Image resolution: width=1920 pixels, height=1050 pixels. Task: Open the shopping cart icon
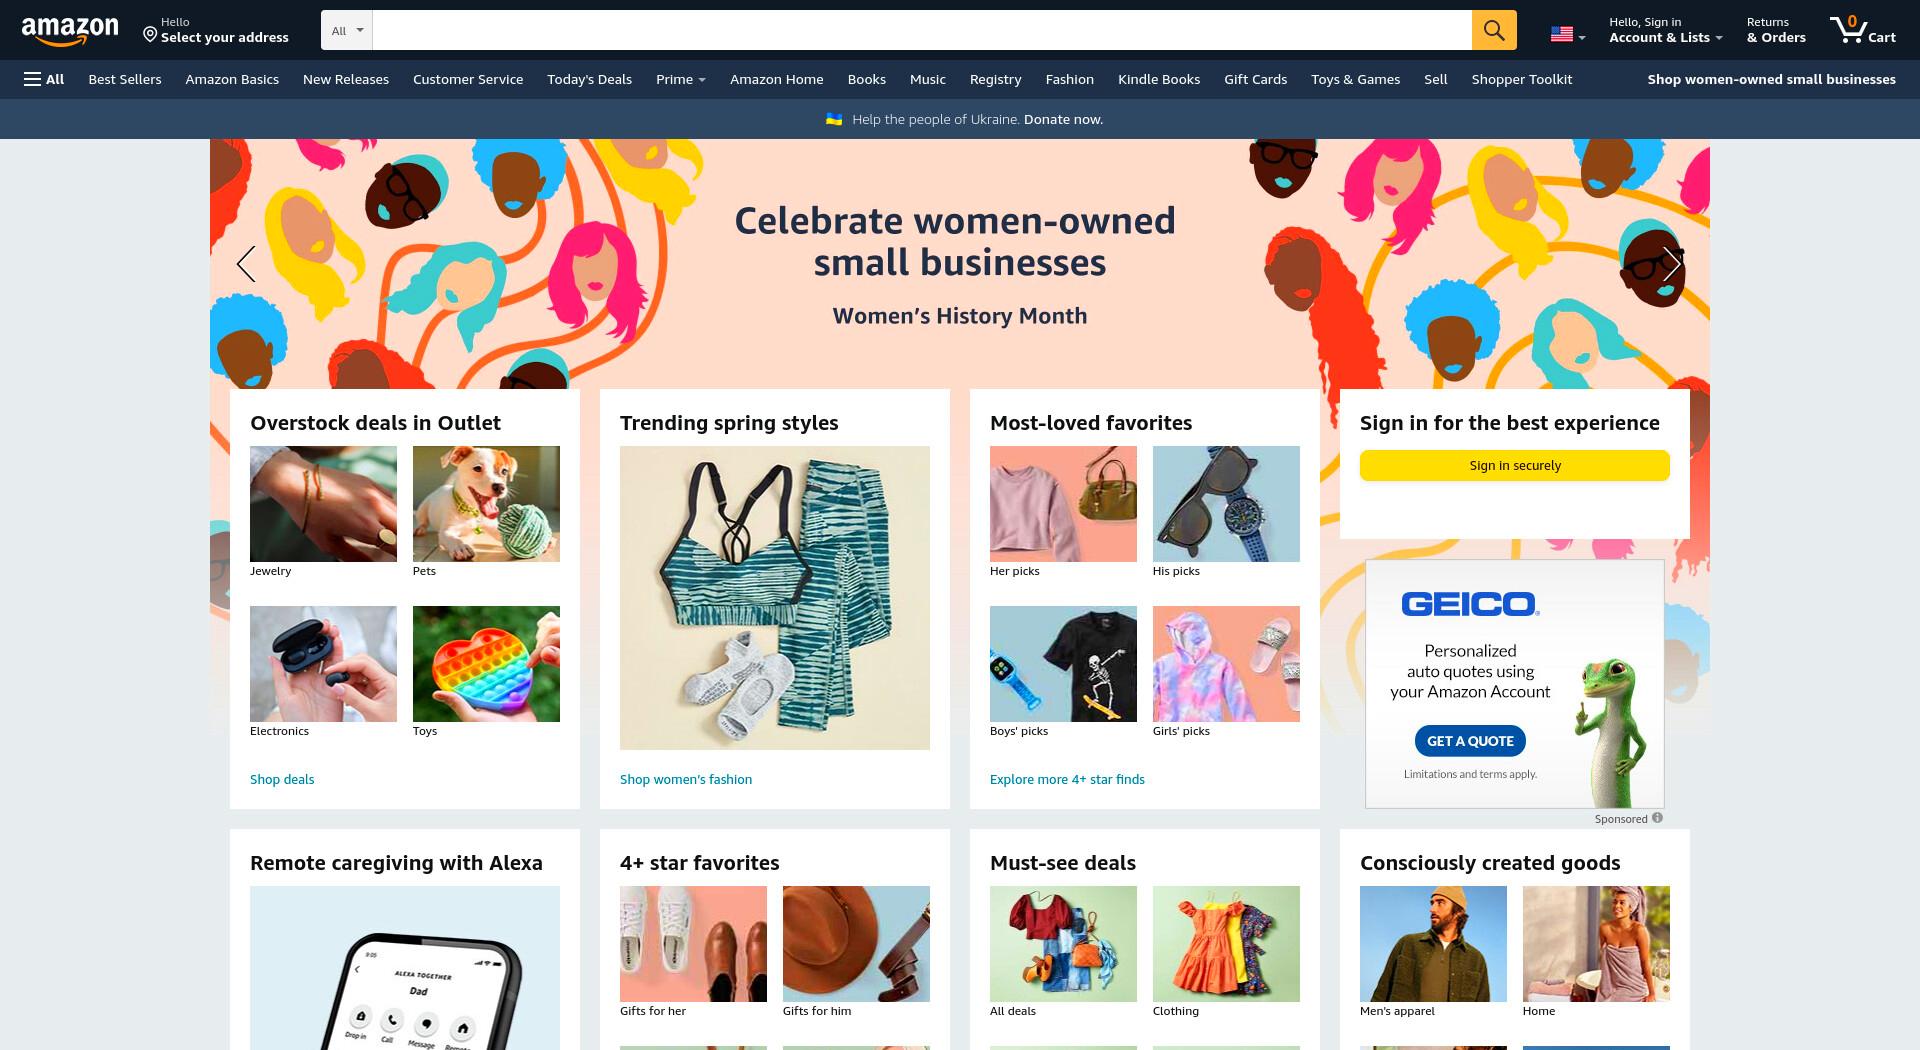(1862, 30)
